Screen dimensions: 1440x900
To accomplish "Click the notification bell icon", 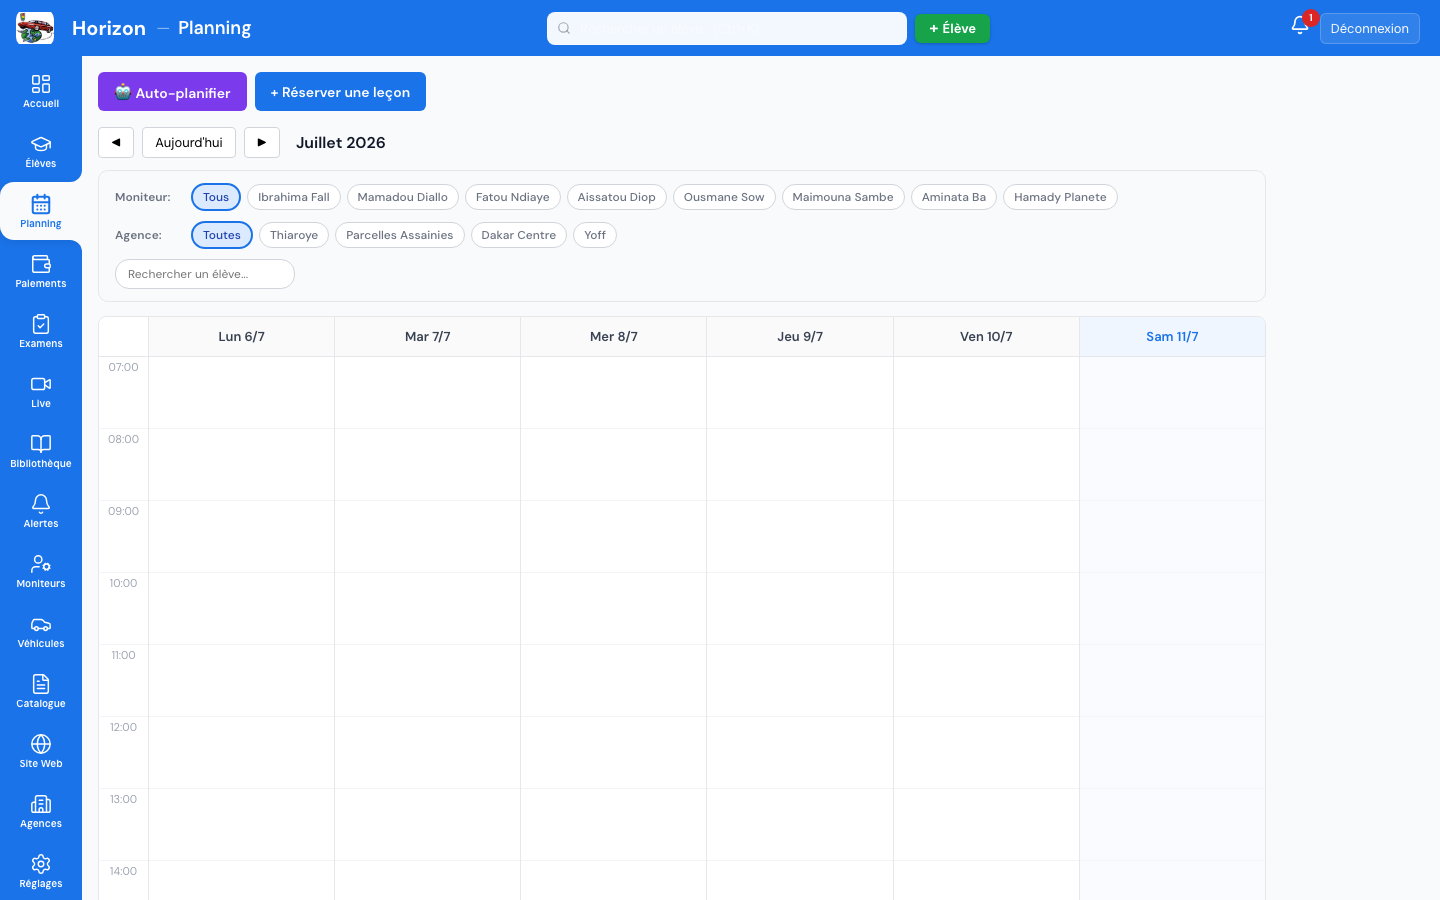I will pyautogui.click(x=1300, y=27).
